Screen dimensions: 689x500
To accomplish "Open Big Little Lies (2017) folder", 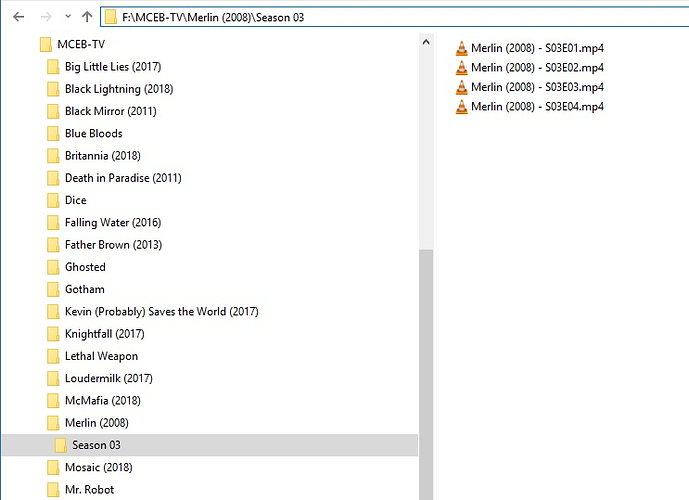I will [x=113, y=67].
